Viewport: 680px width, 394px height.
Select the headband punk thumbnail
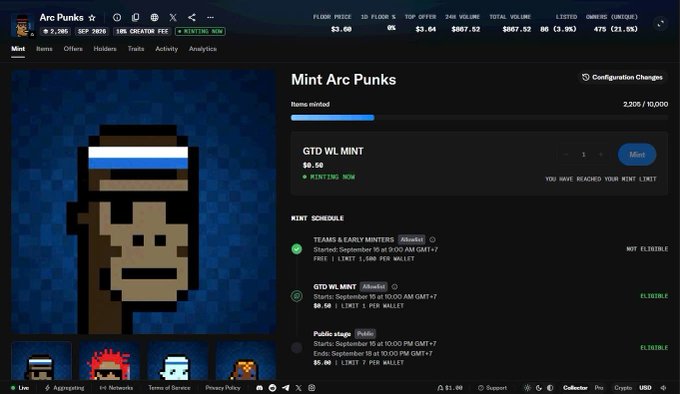click(42, 361)
